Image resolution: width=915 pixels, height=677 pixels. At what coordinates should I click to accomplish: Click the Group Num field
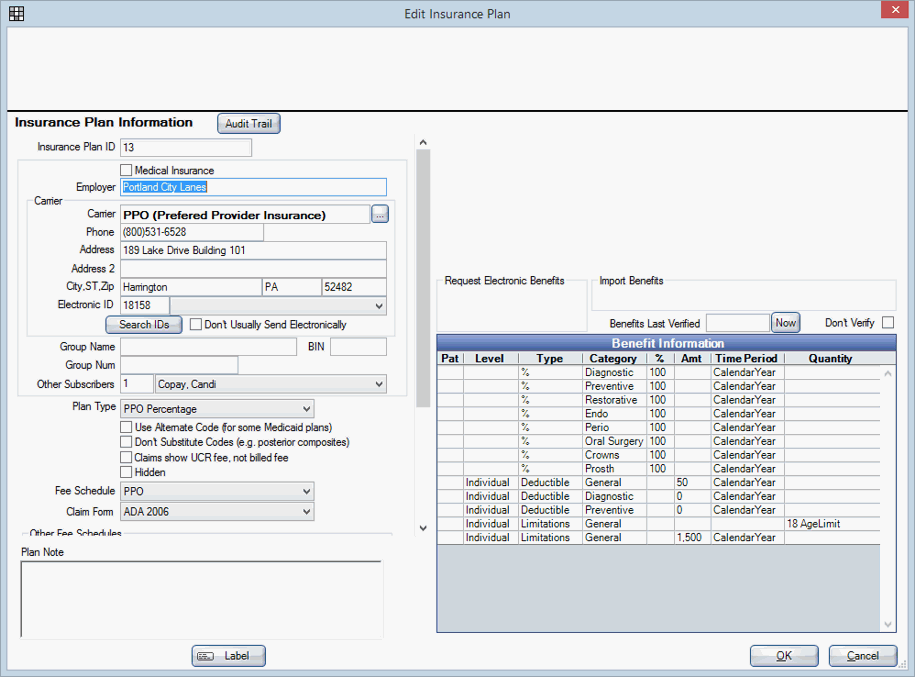coord(179,365)
